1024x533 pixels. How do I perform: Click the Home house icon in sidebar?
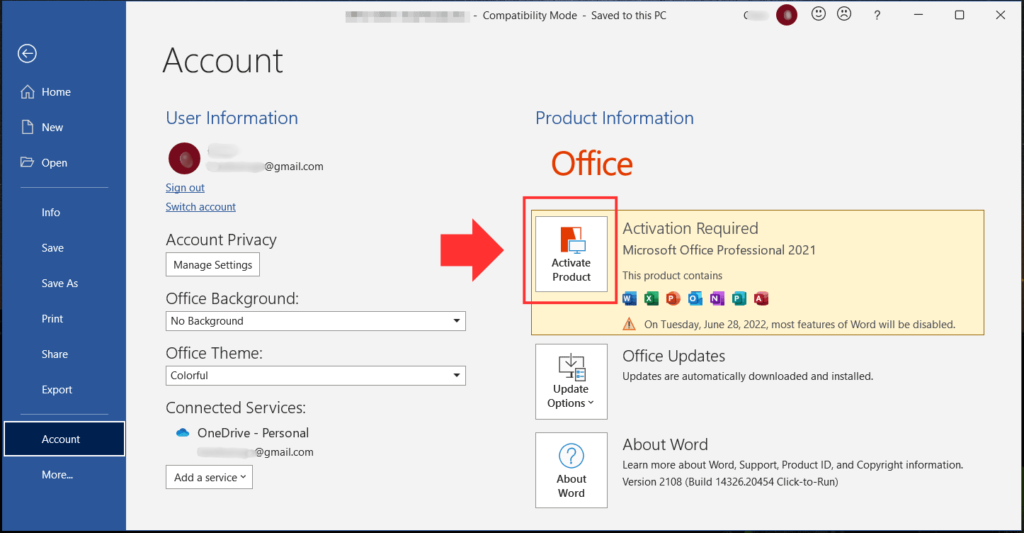coord(27,91)
